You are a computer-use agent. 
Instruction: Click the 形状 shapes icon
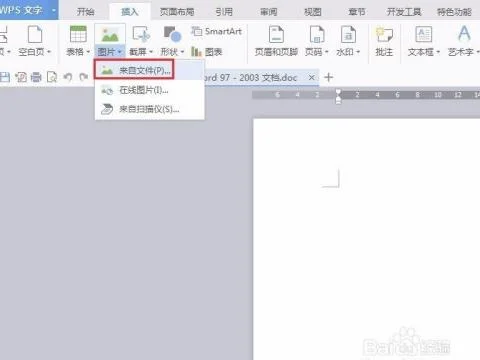[x=172, y=34]
